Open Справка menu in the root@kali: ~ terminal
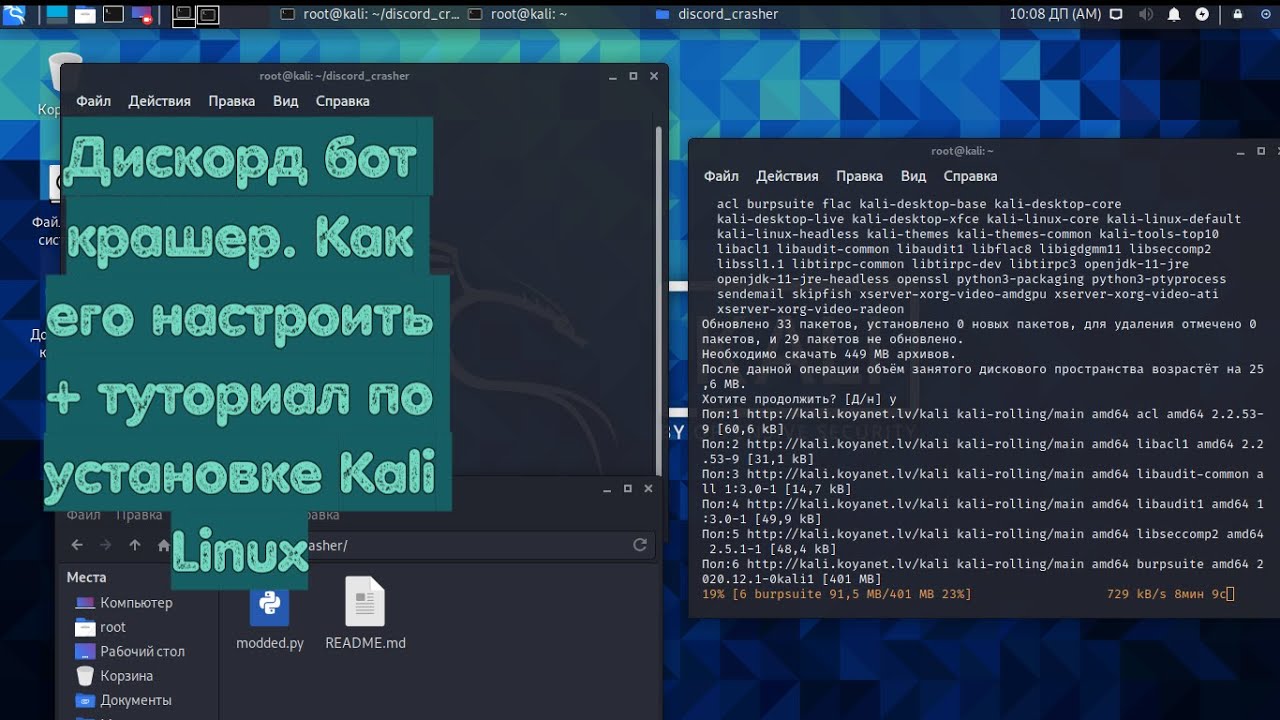Image resolution: width=1280 pixels, height=720 pixels. coord(970,176)
